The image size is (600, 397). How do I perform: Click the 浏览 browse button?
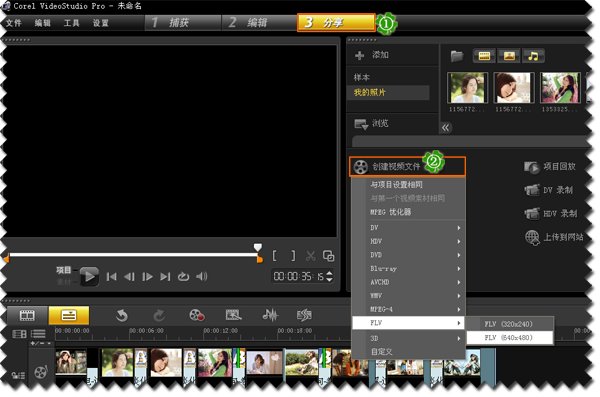371,124
